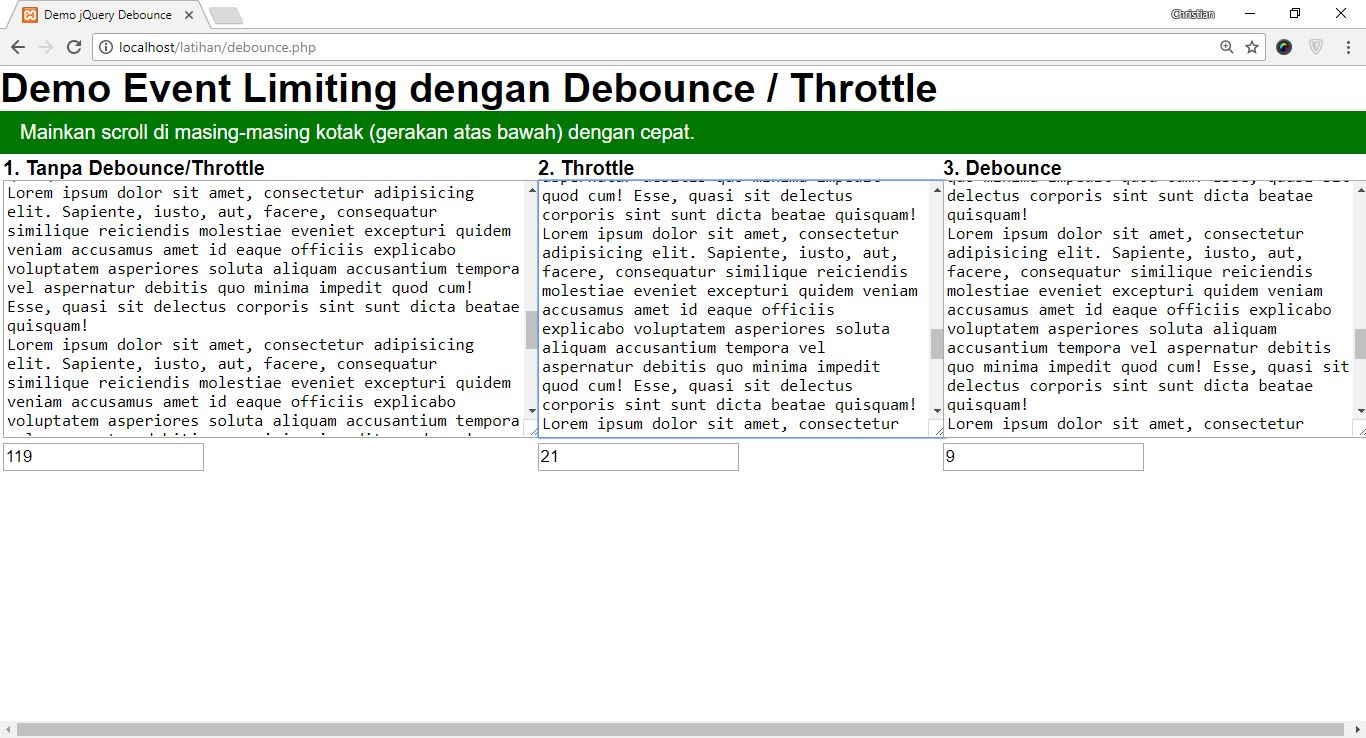This screenshot has height=738, width=1366.
Task: Click scroll-up arrow of Throttle text box
Action: point(937,190)
